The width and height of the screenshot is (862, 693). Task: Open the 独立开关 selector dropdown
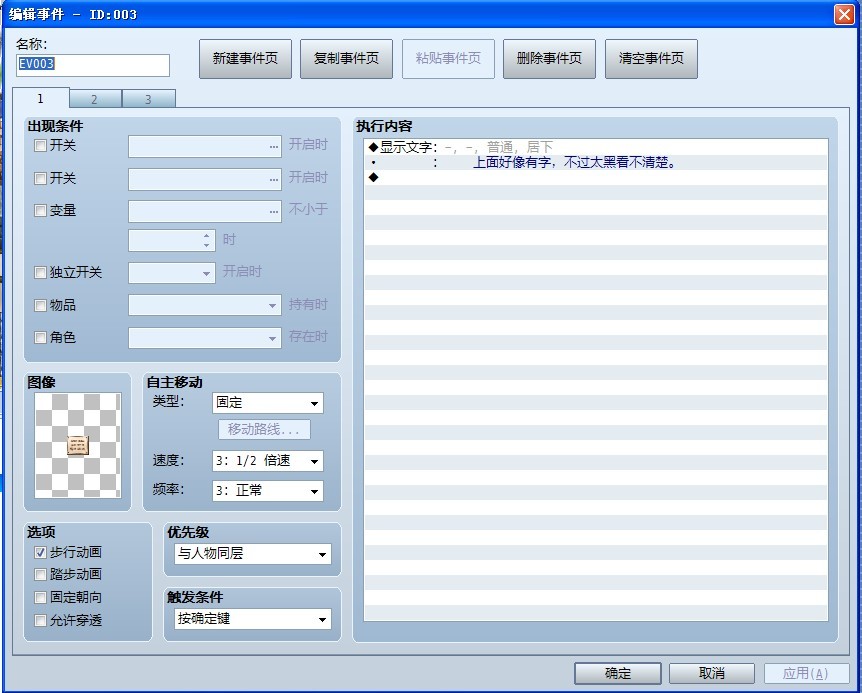[172, 273]
